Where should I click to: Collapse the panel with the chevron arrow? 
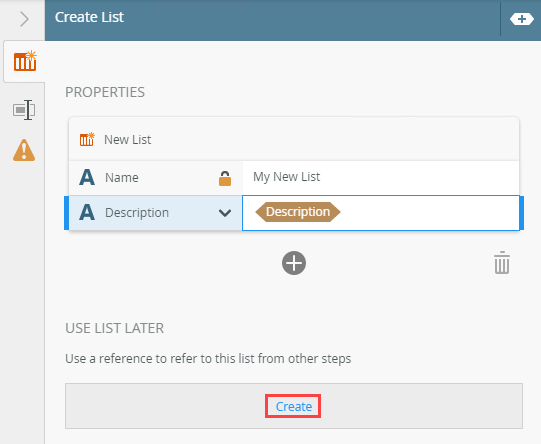pyautogui.click(x=24, y=19)
